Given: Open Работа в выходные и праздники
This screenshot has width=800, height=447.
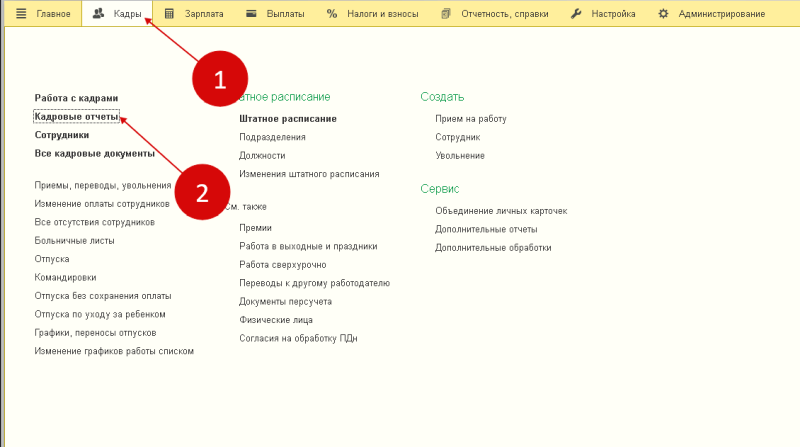Looking at the screenshot, I should (308, 246).
